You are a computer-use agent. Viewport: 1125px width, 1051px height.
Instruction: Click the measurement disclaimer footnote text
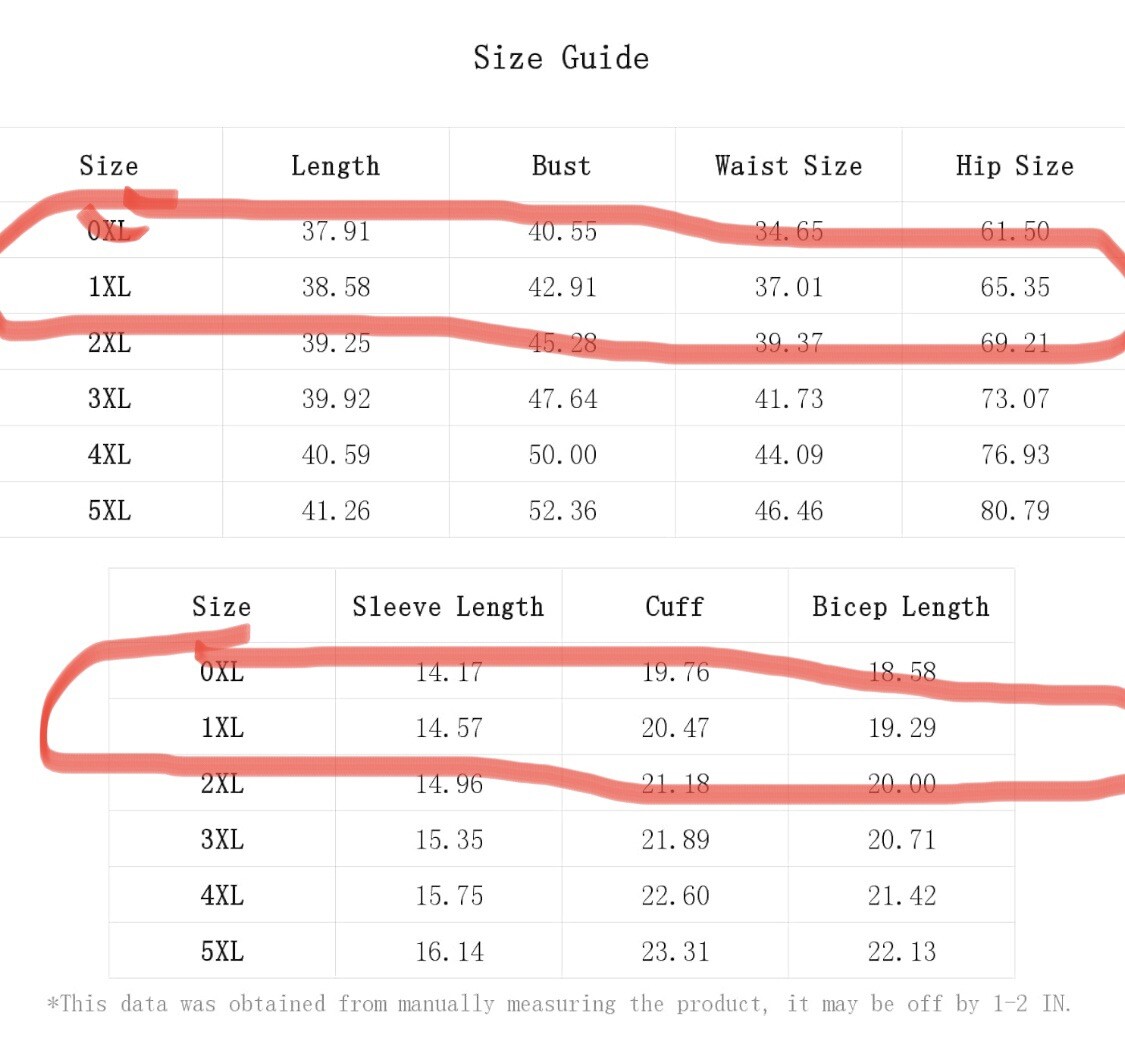tap(559, 1004)
